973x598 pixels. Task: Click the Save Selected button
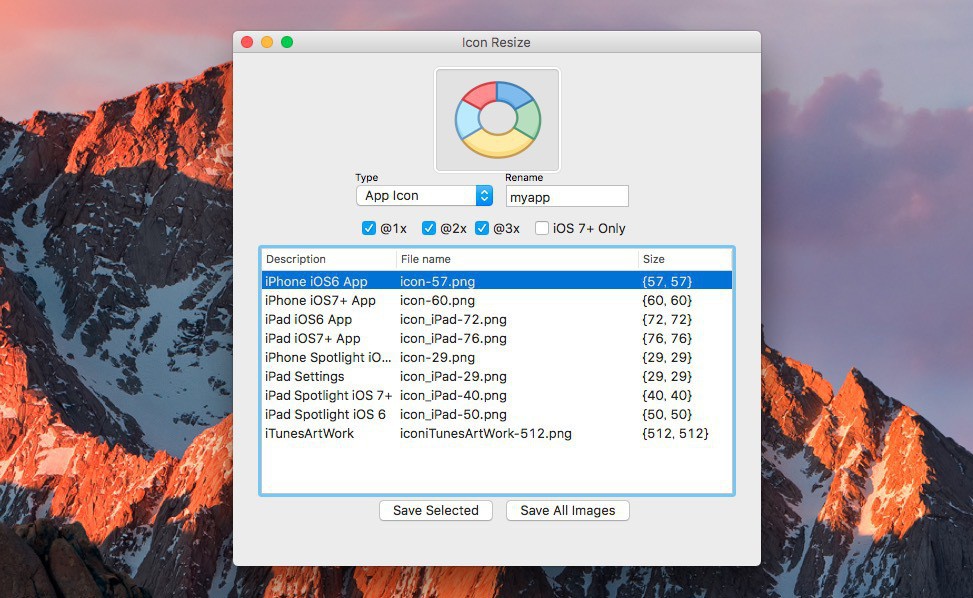coord(436,511)
